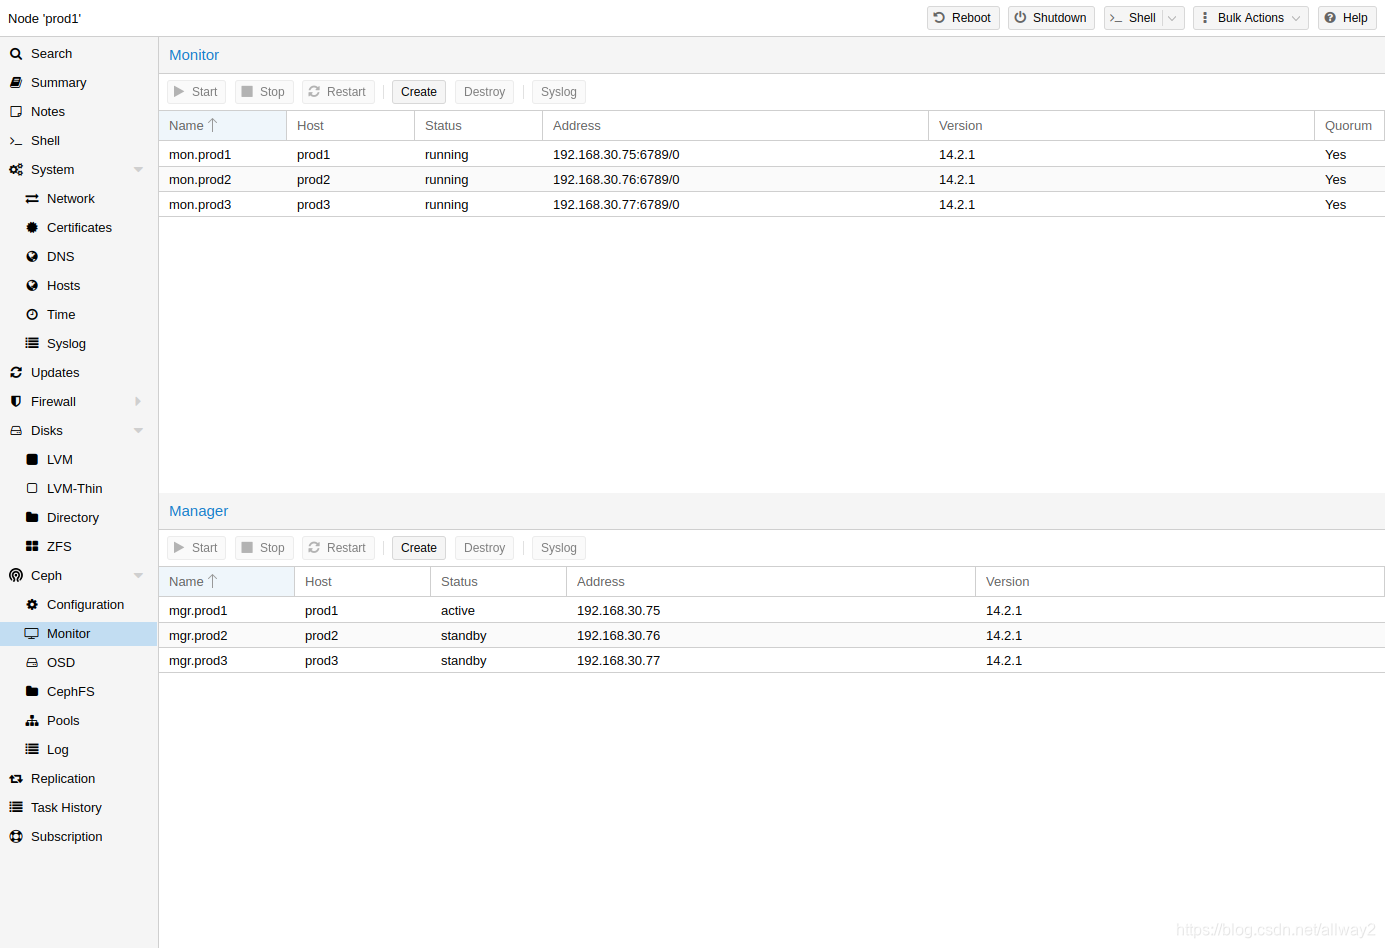
Task: Click Create in the Manager toolbar
Action: pos(419,548)
